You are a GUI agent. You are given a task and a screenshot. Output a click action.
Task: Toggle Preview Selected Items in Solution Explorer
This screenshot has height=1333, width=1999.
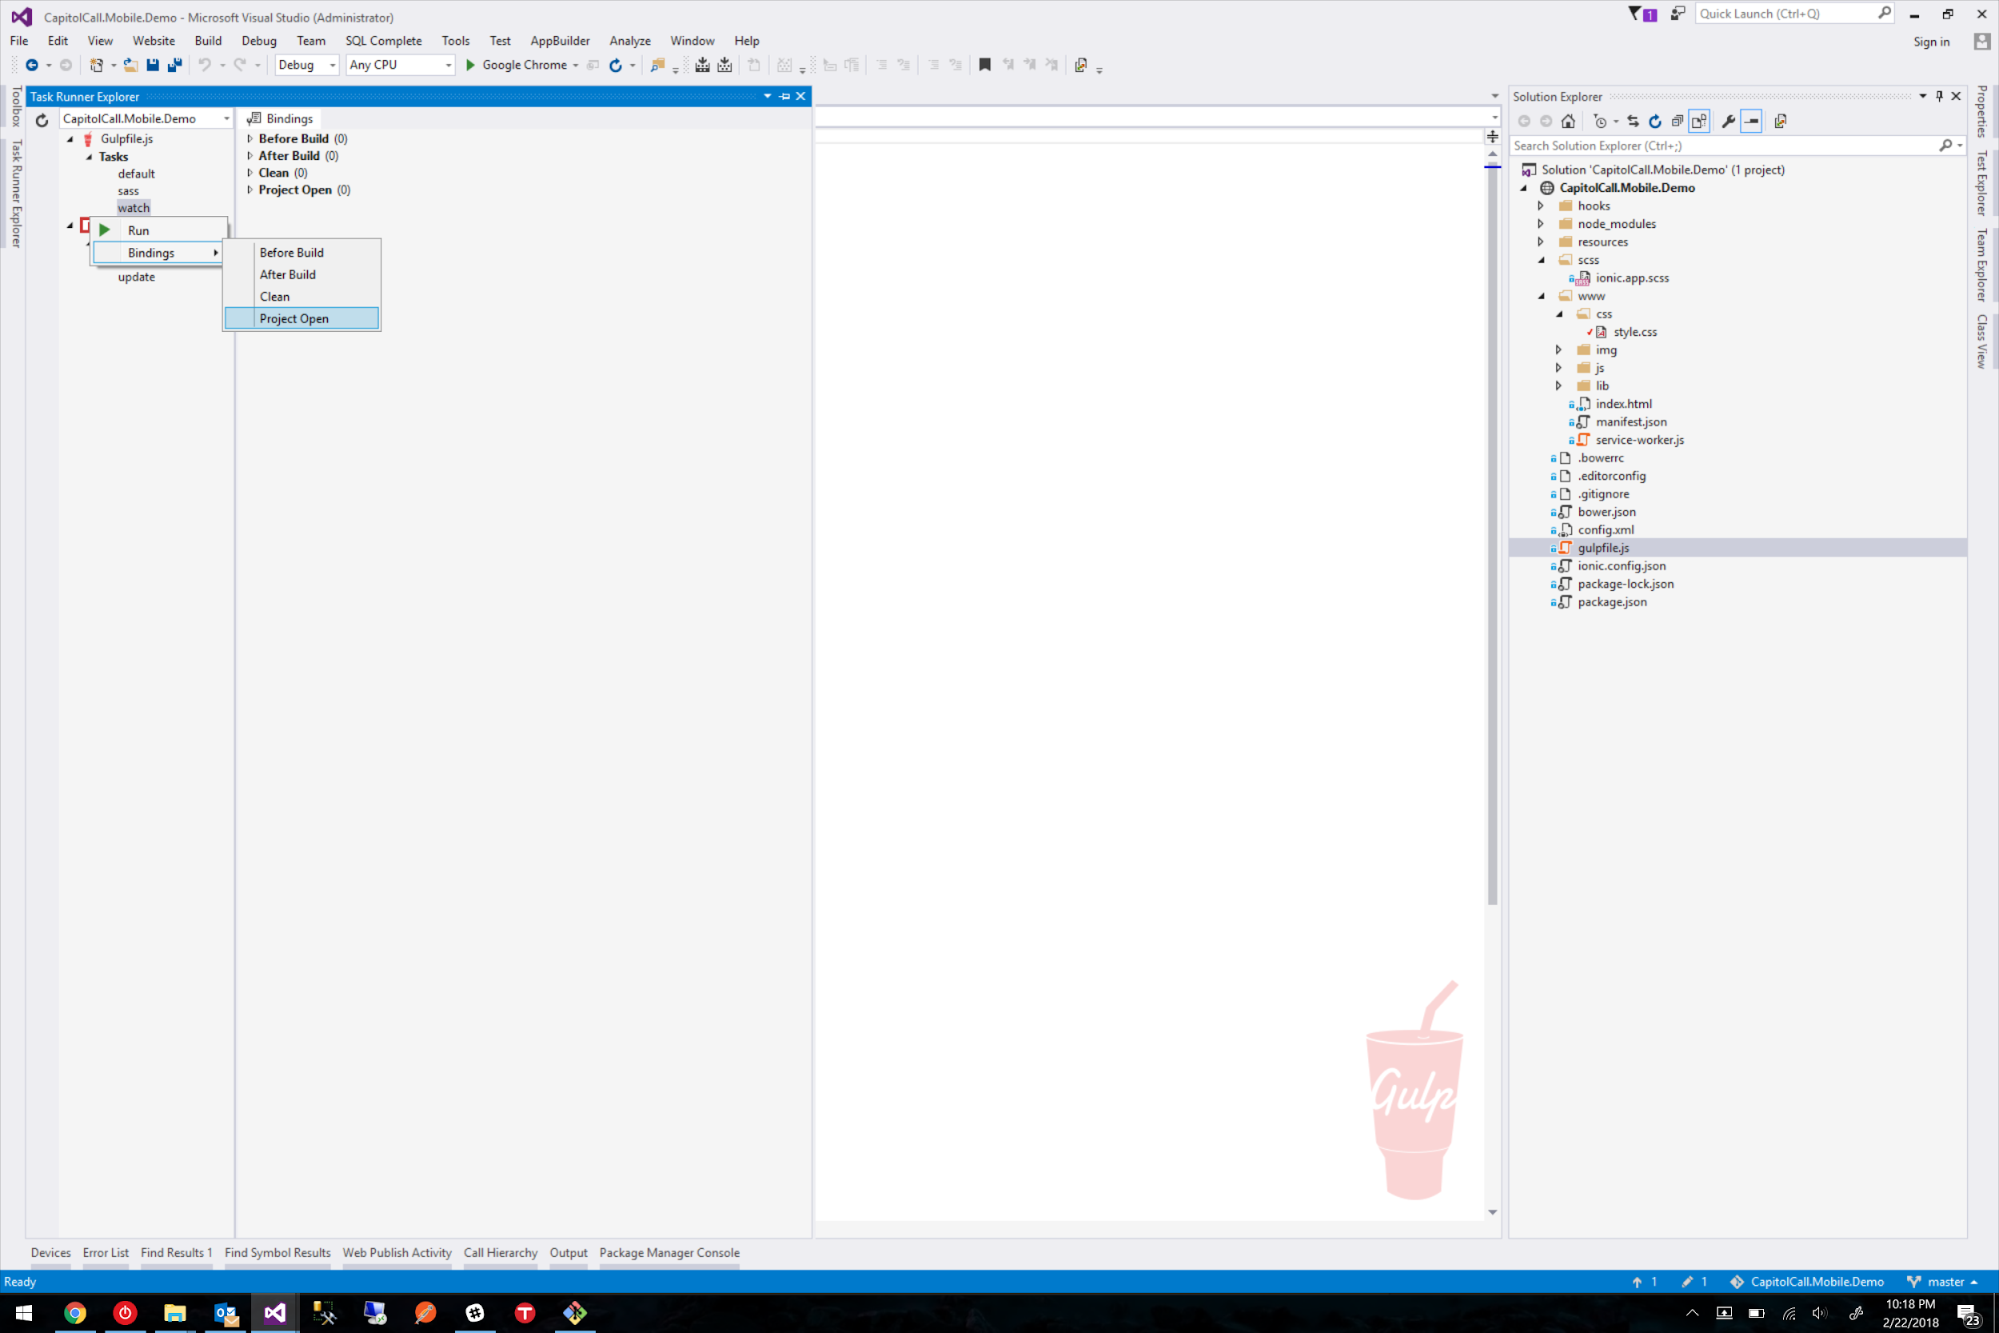click(x=1751, y=121)
